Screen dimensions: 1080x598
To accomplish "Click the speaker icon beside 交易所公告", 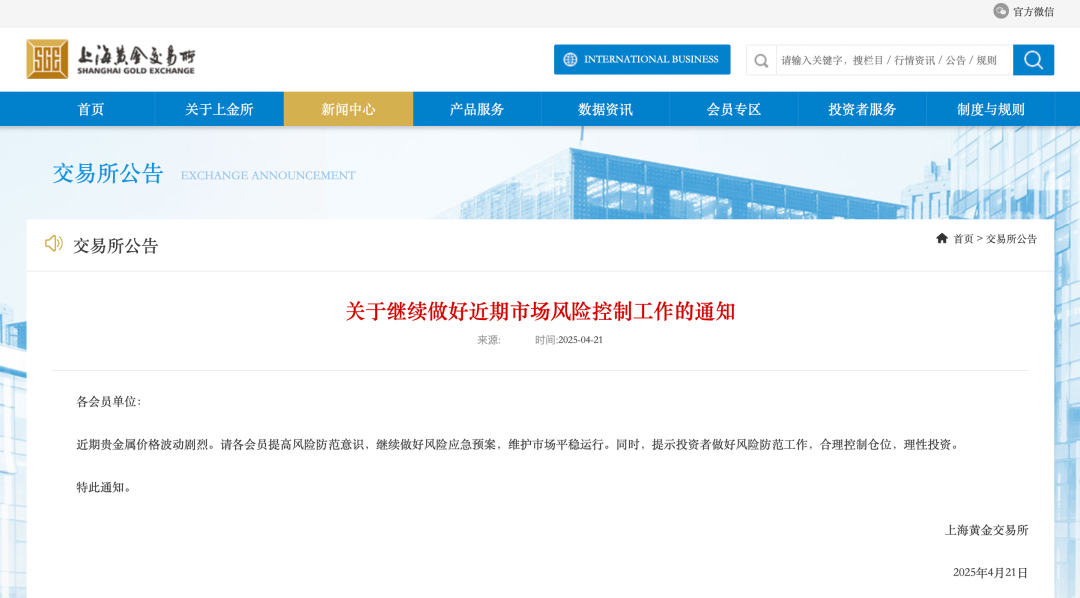I will tap(54, 244).
